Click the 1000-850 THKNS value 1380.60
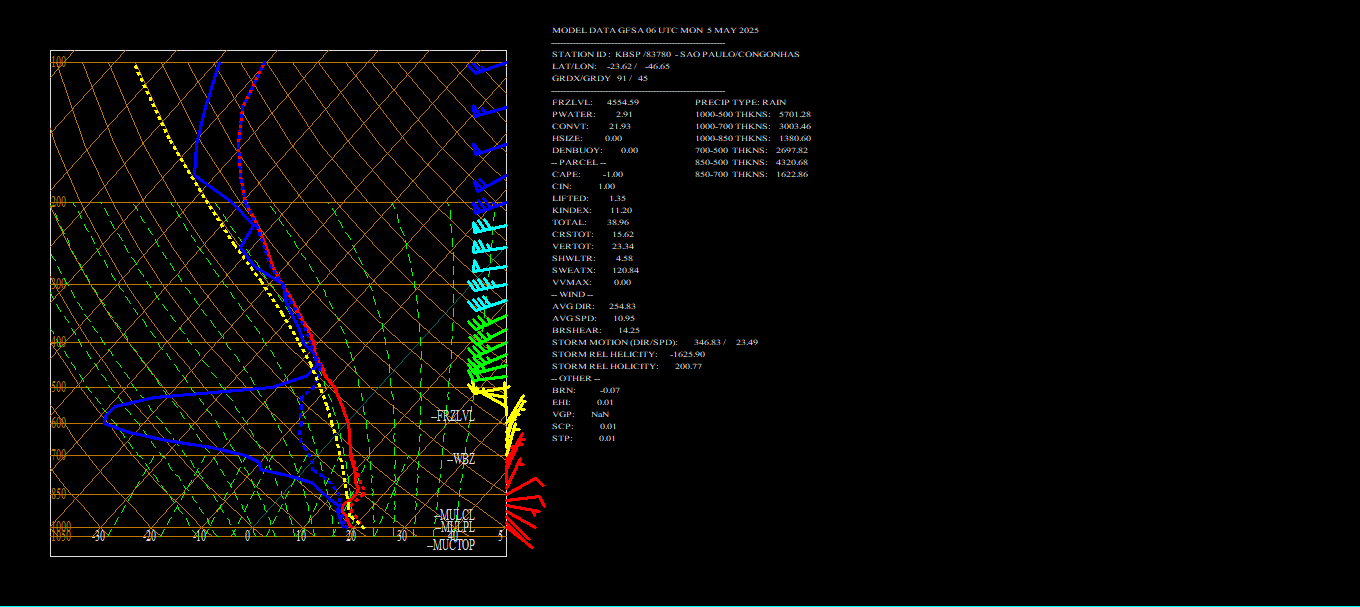Viewport: 1360px width, 607px height. (795, 138)
